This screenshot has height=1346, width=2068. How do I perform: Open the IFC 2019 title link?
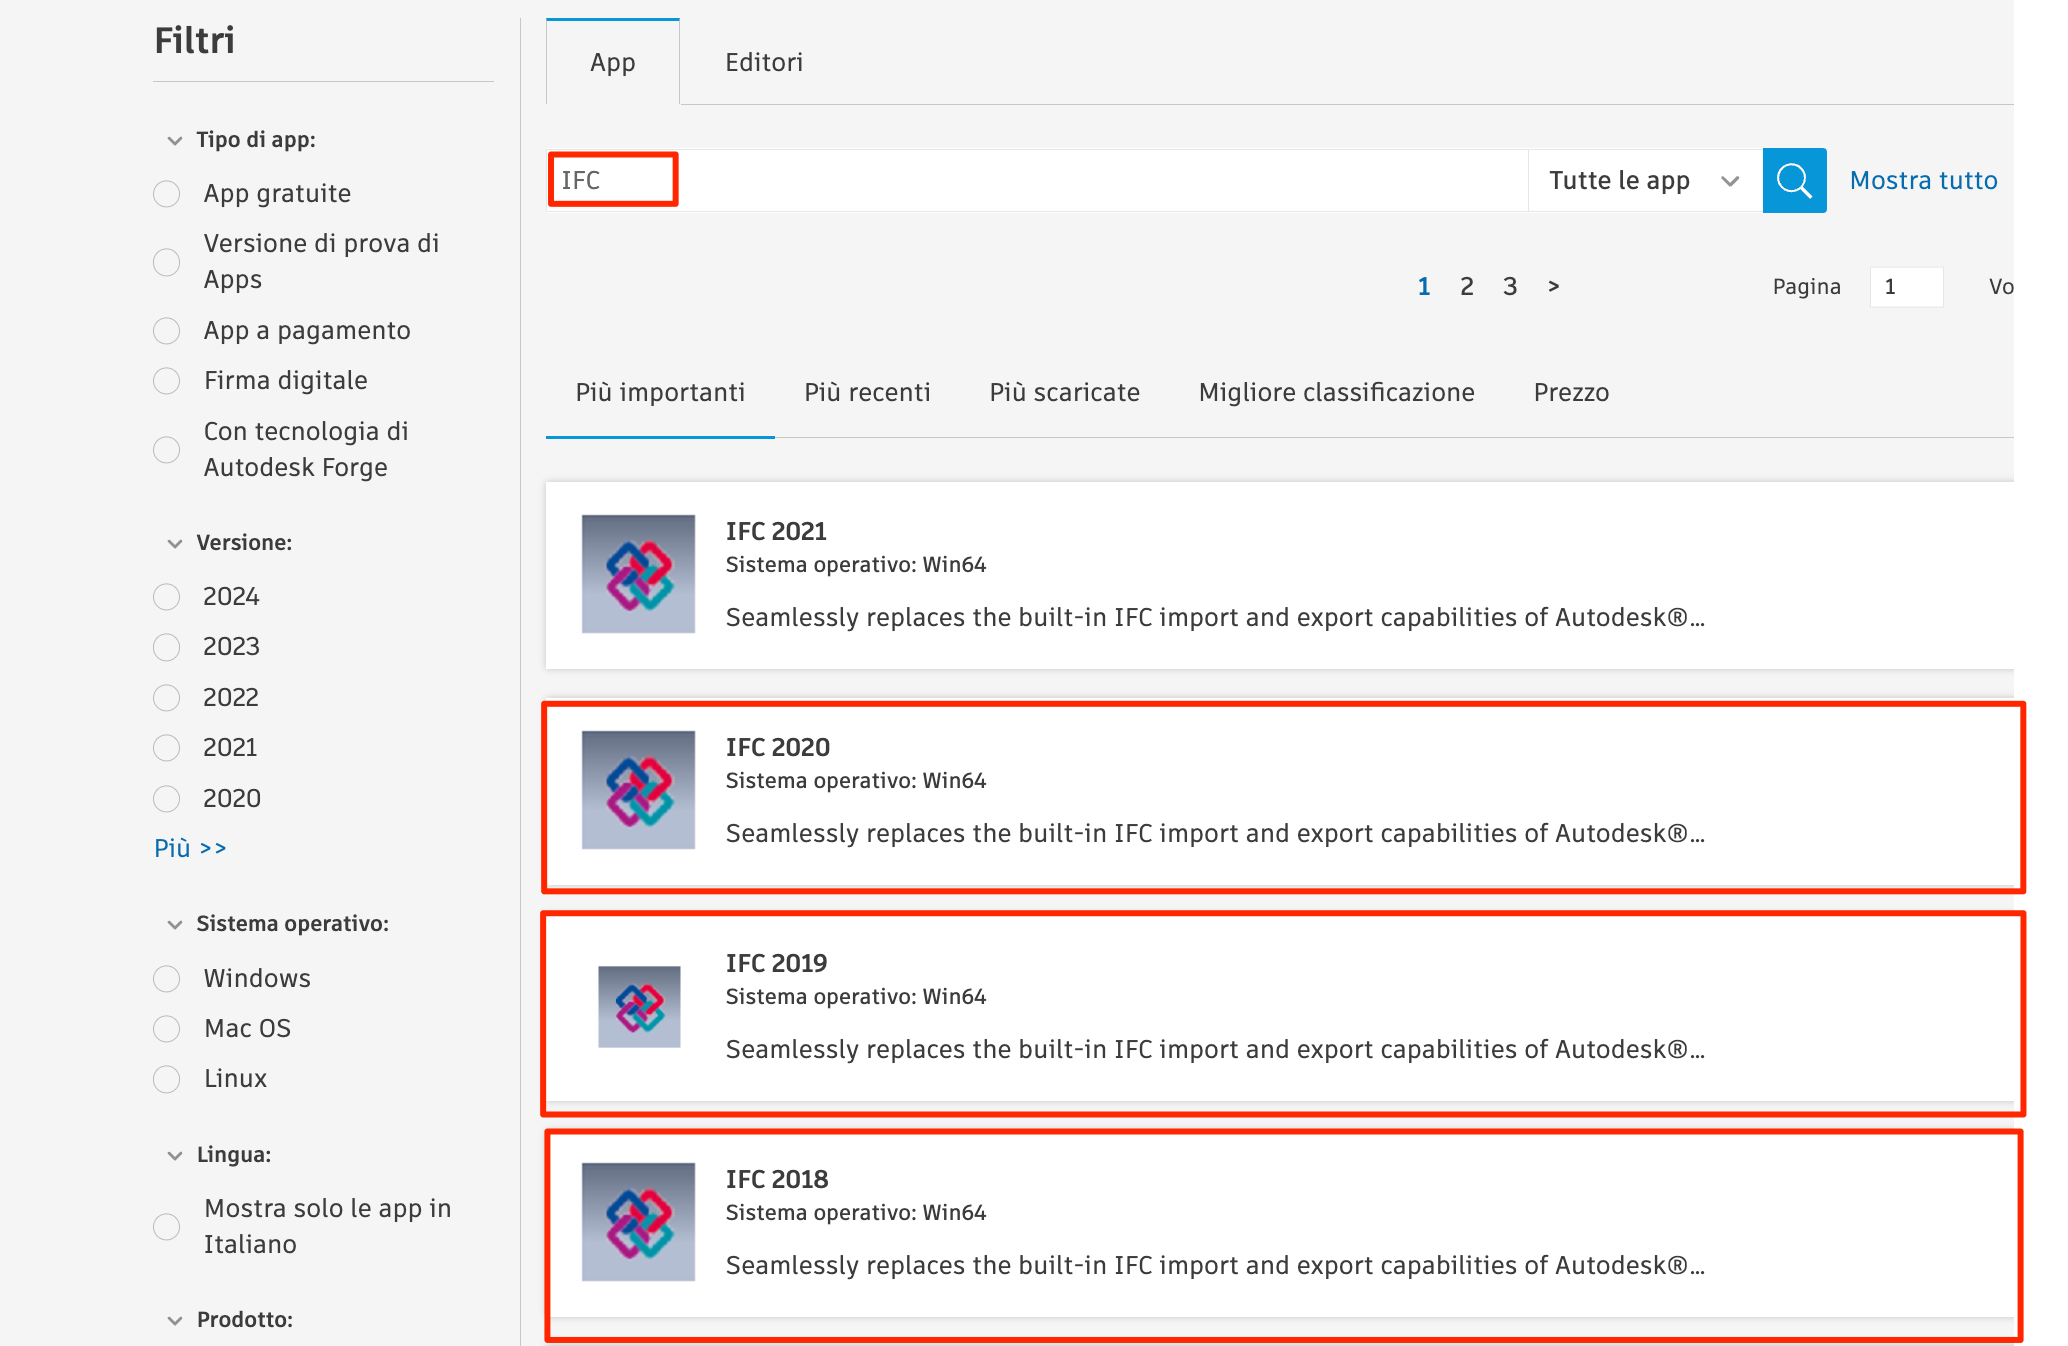pyautogui.click(x=776, y=964)
